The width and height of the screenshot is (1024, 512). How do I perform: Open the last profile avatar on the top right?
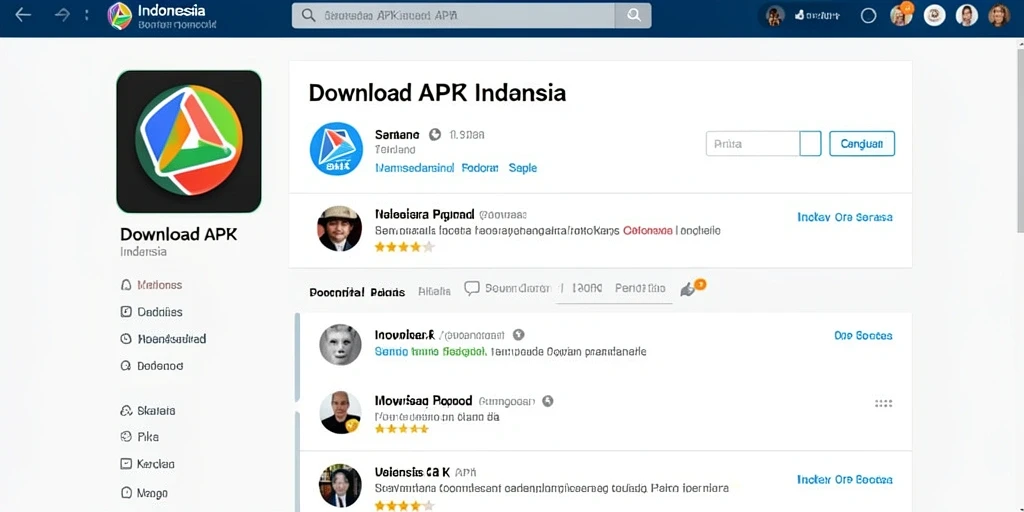pyautogui.click(x=999, y=15)
